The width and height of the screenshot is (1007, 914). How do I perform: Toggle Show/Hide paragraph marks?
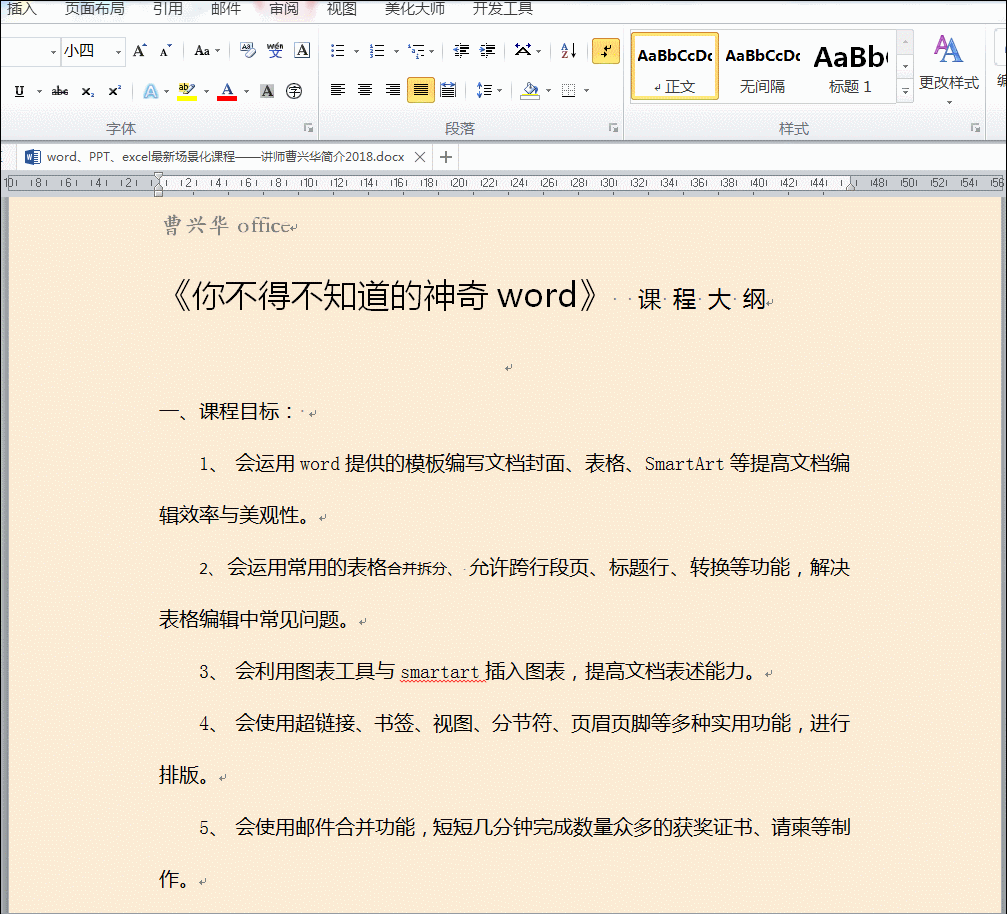(x=606, y=51)
